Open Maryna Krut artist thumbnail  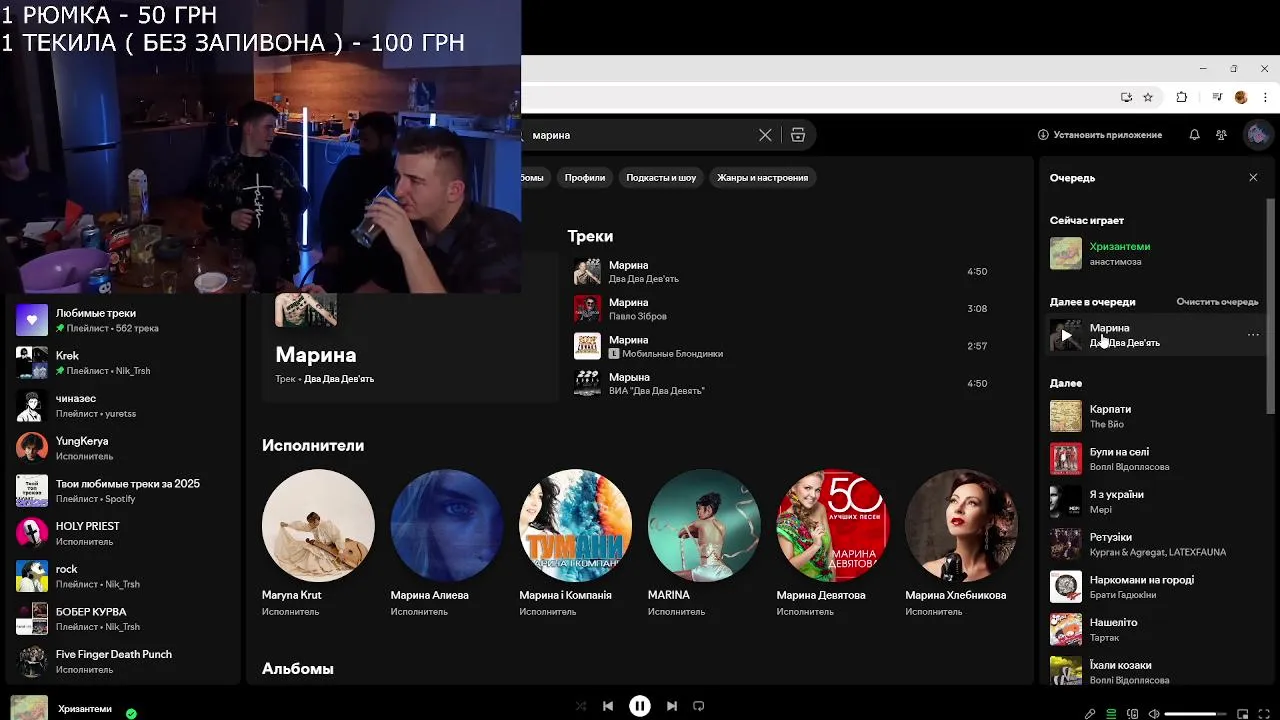coord(318,525)
